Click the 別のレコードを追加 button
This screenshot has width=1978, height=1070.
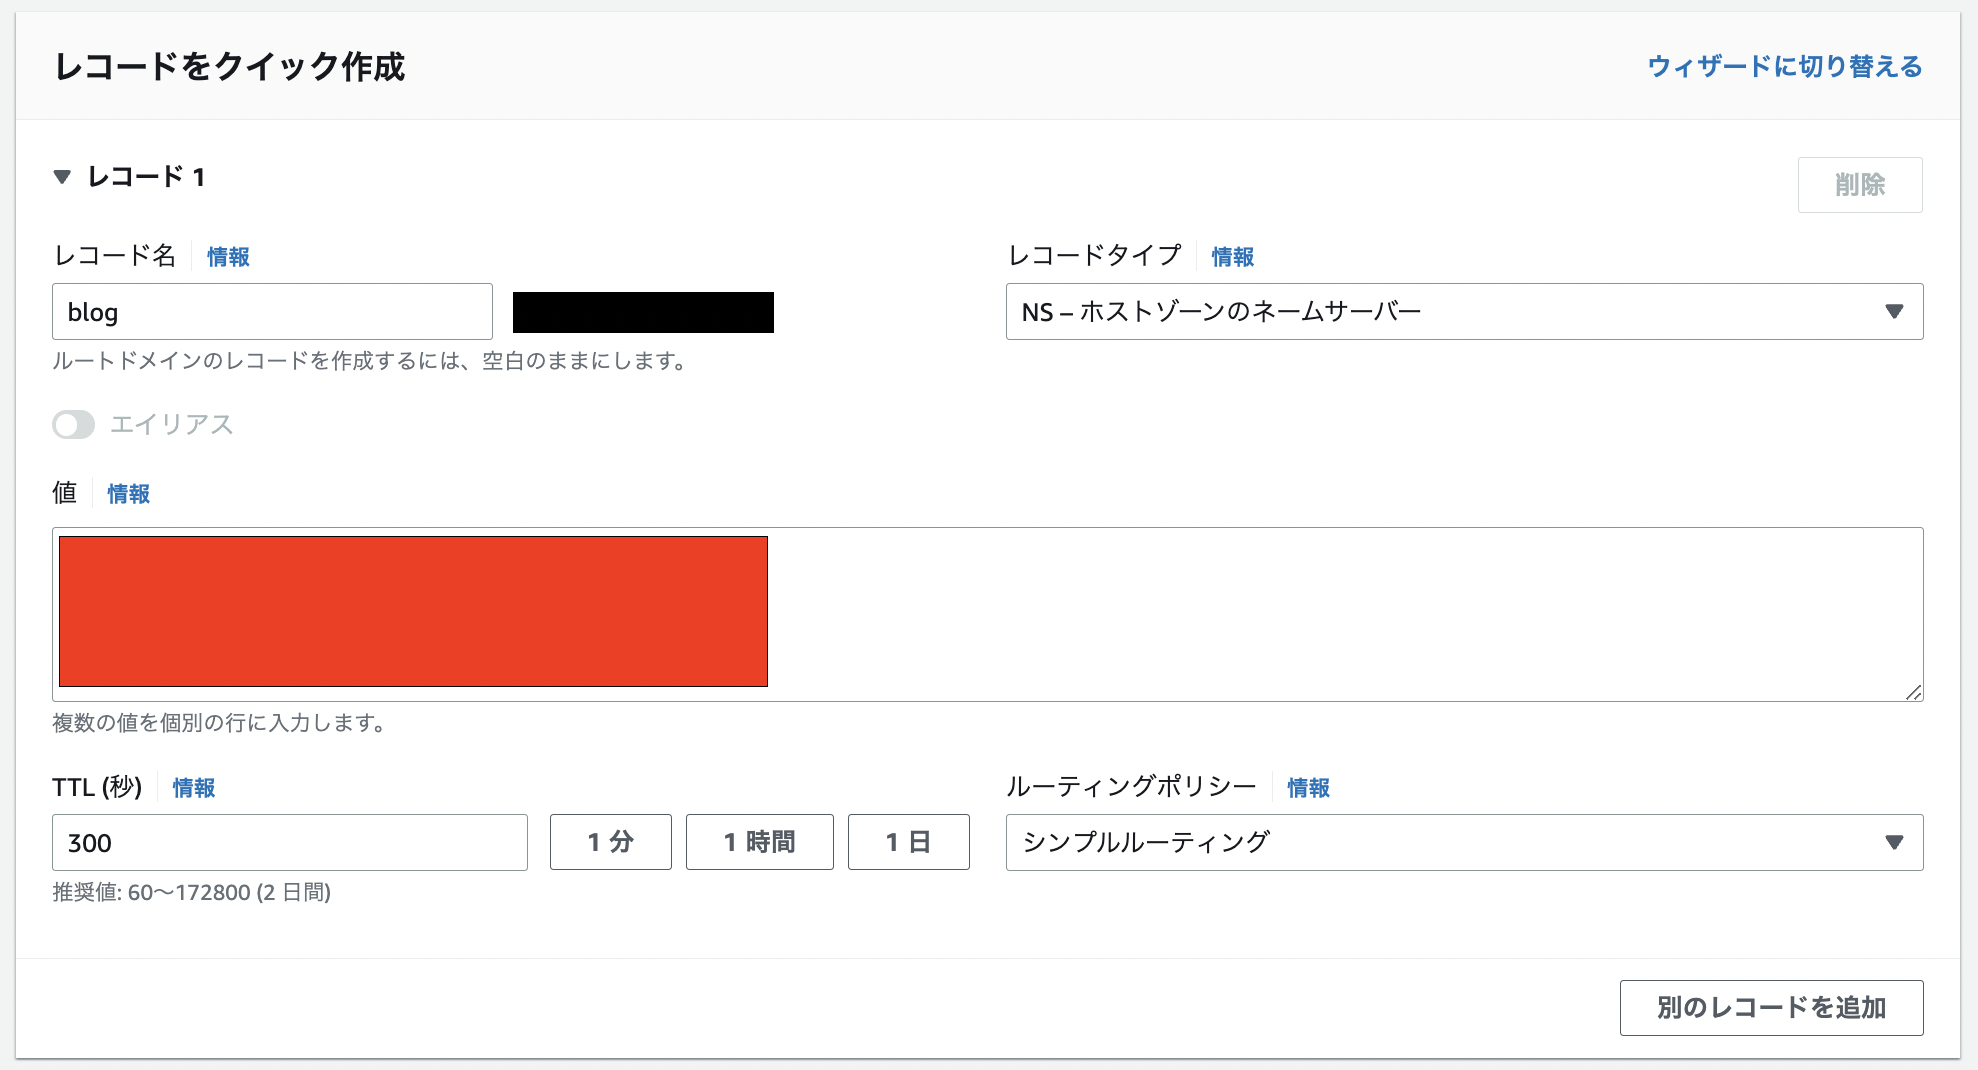tap(1770, 1008)
